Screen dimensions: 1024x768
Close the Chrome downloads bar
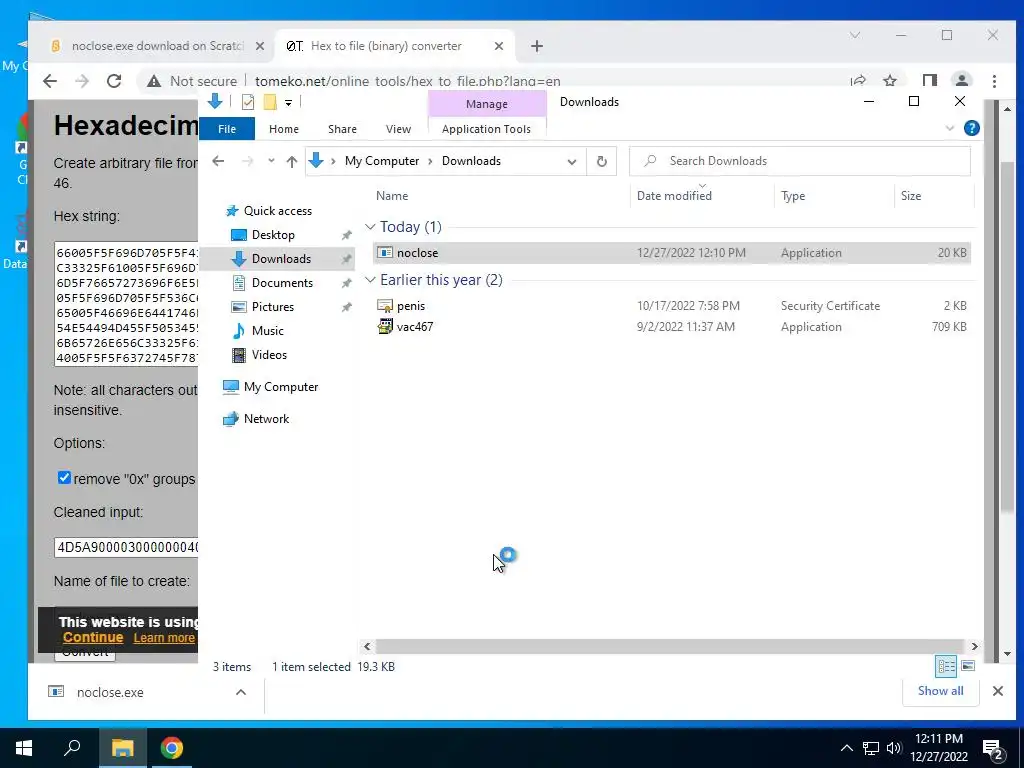pos(997,691)
